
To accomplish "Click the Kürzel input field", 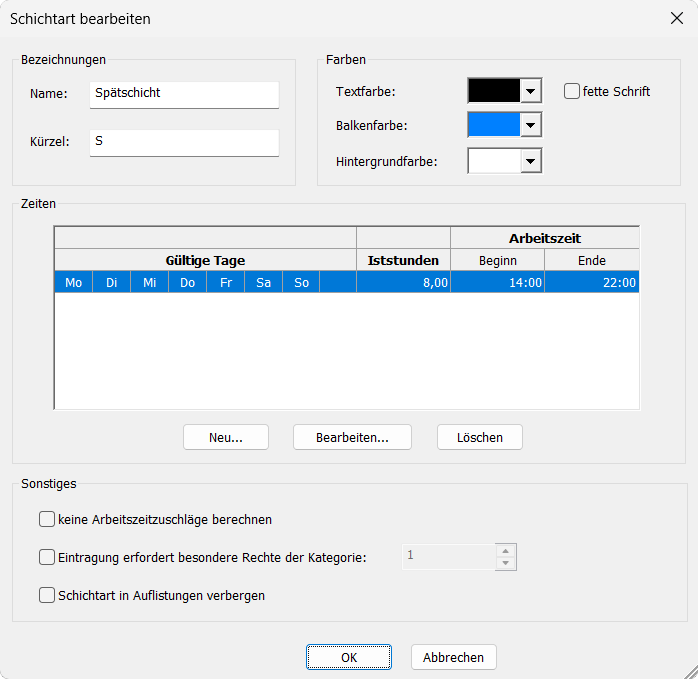I will [184, 142].
